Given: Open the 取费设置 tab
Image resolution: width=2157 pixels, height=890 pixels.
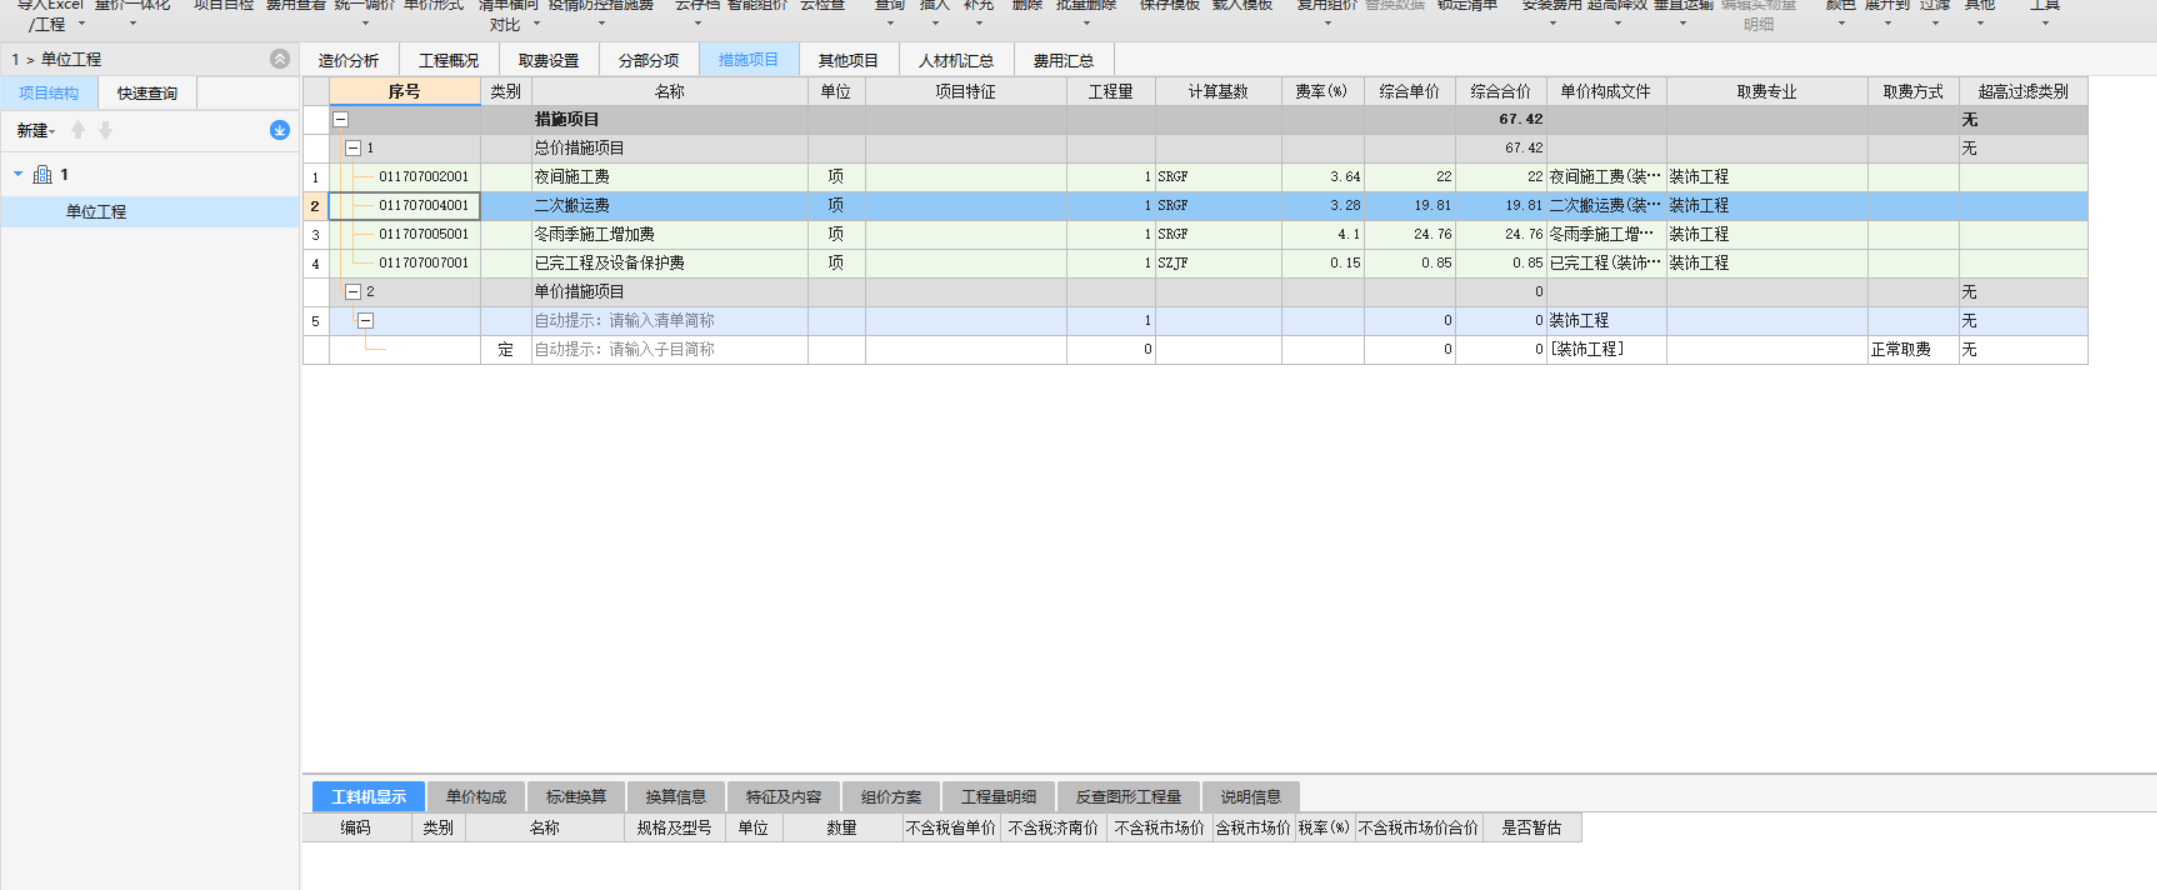Looking at the screenshot, I should [549, 60].
